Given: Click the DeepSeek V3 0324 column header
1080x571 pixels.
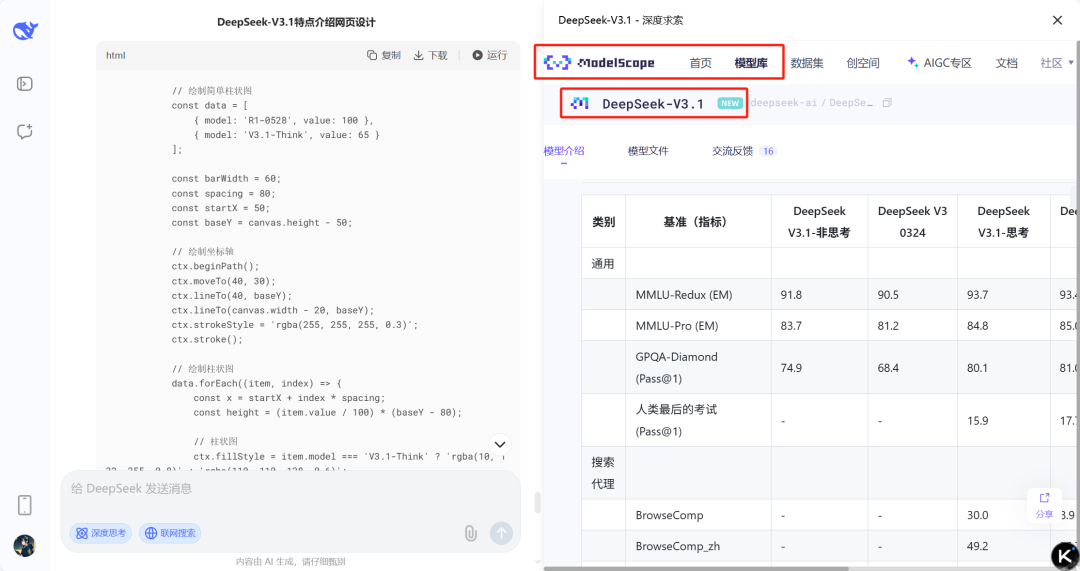Looking at the screenshot, I should point(912,222).
